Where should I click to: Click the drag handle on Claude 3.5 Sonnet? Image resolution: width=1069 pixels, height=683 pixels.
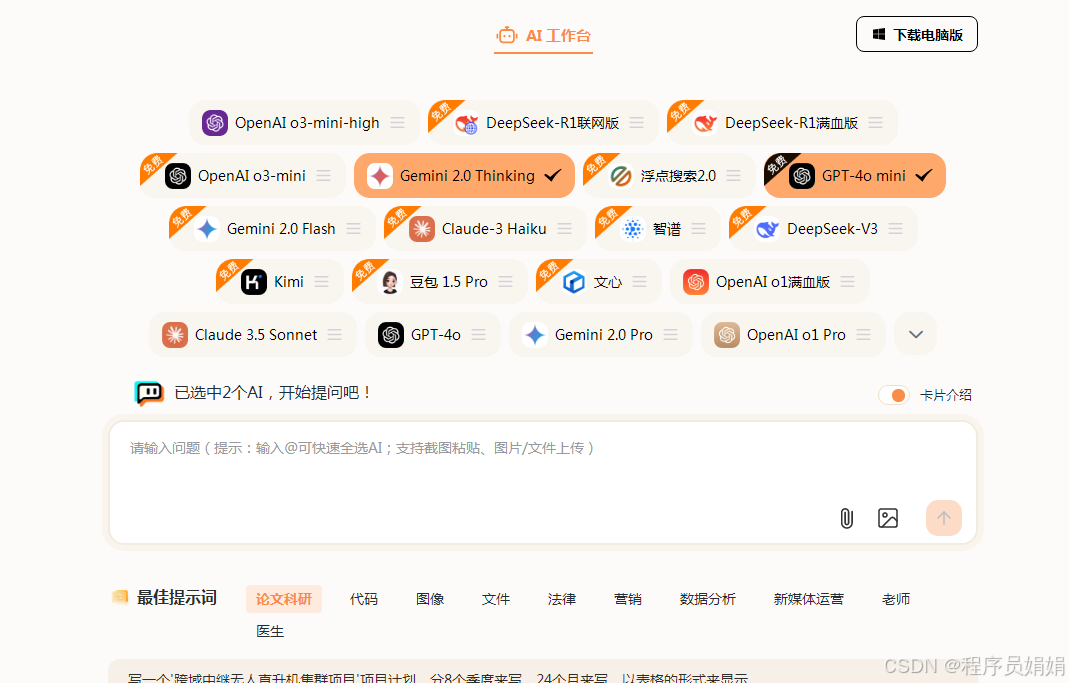[335, 335]
